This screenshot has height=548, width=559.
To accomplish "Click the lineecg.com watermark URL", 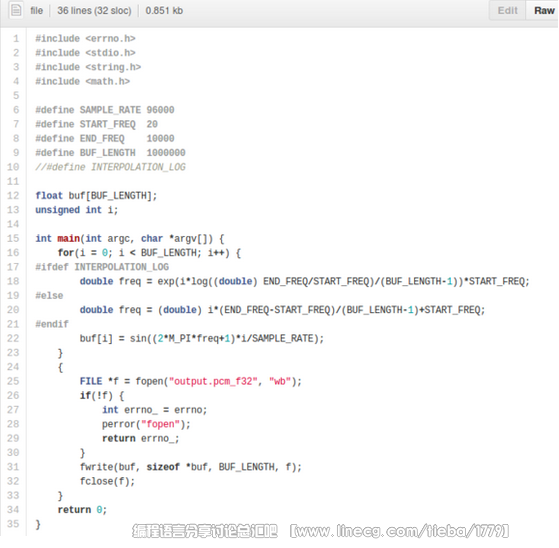I will pyautogui.click(x=399, y=531).
